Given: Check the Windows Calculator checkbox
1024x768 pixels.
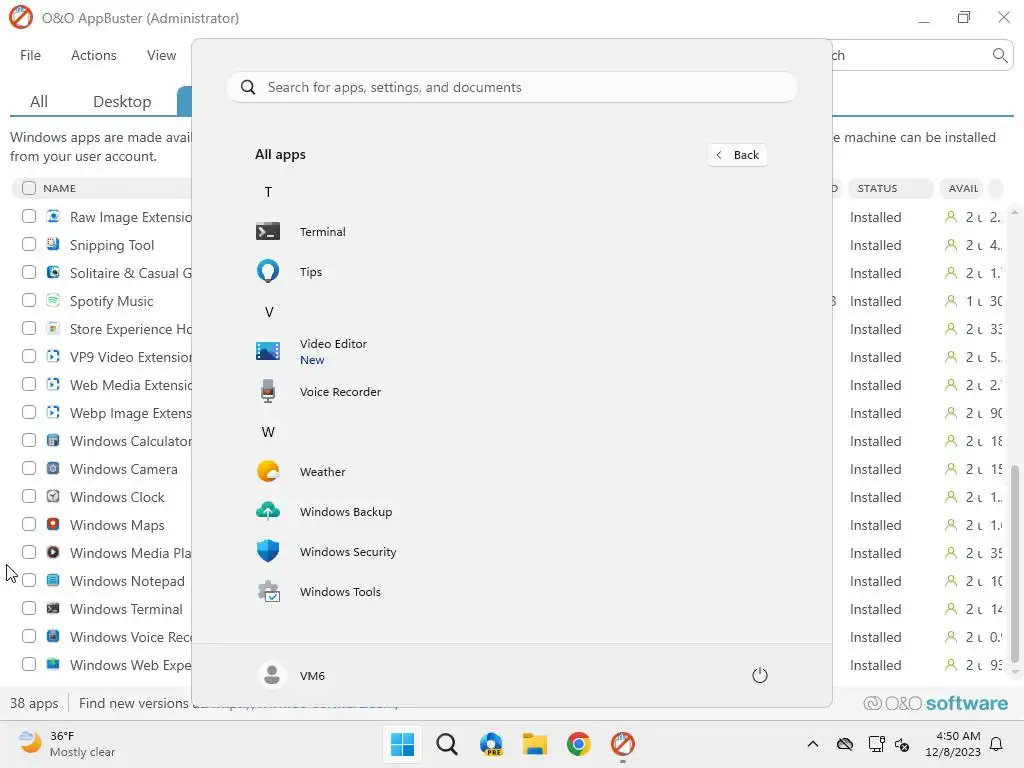Looking at the screenshot, I should [x=29, y=440].
